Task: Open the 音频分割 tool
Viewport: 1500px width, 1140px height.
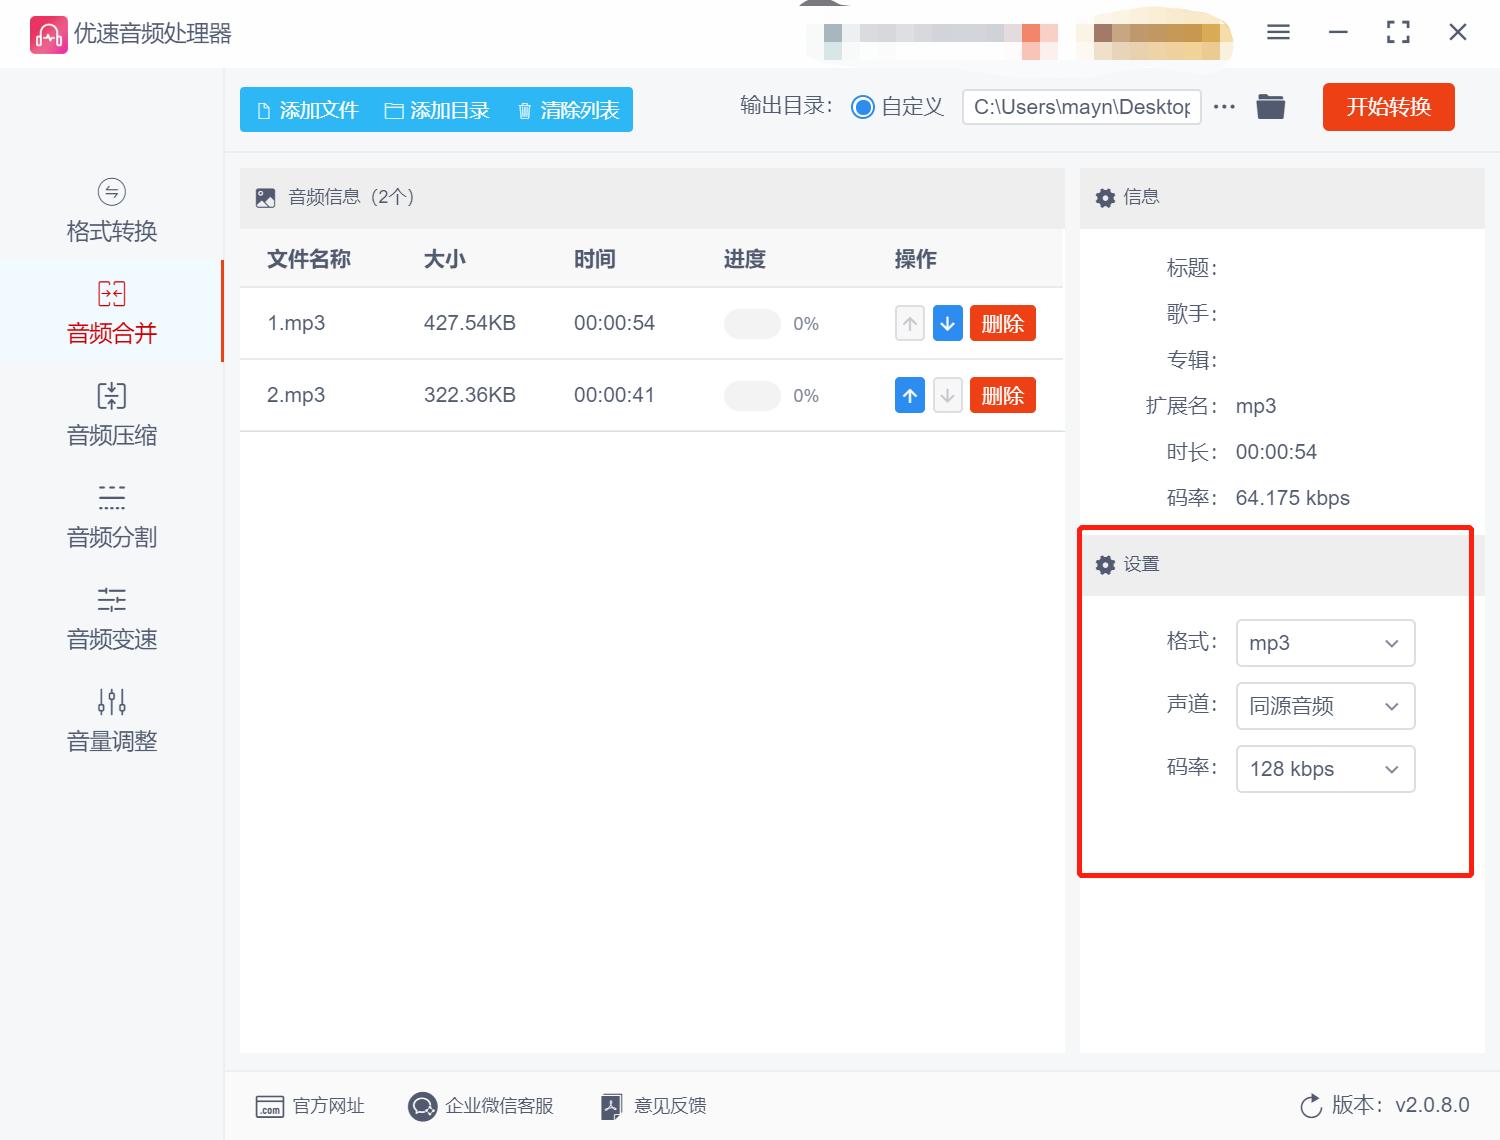Action: pyautogui.click(x=110, y=516)
